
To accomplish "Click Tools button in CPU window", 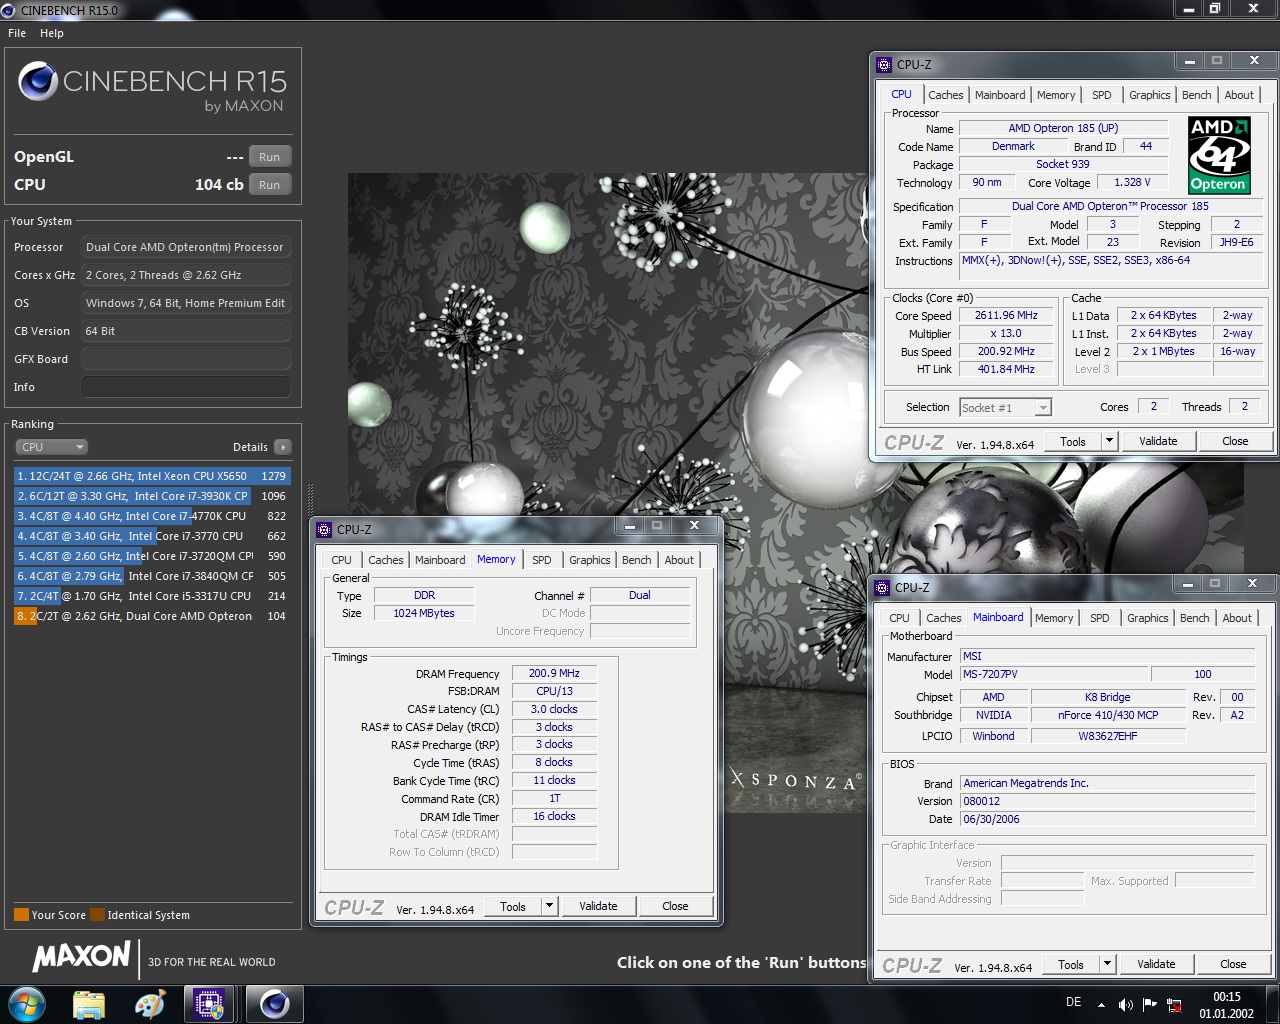I will click(1073, 441).
